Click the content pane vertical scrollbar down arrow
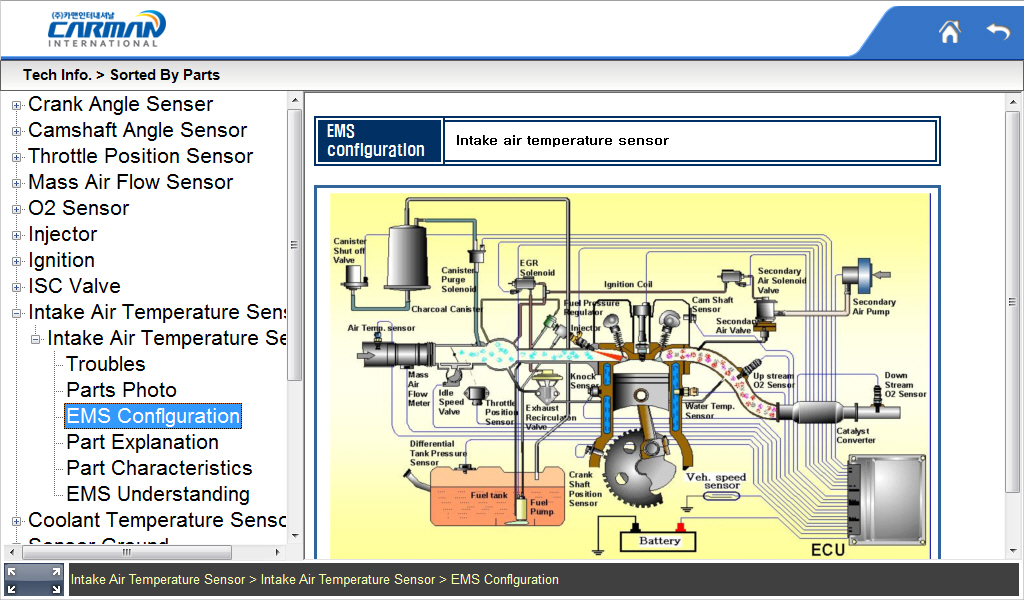The width and height of the screenshot is (1024, 600). pyautogui.click(x=1014, y=551)
